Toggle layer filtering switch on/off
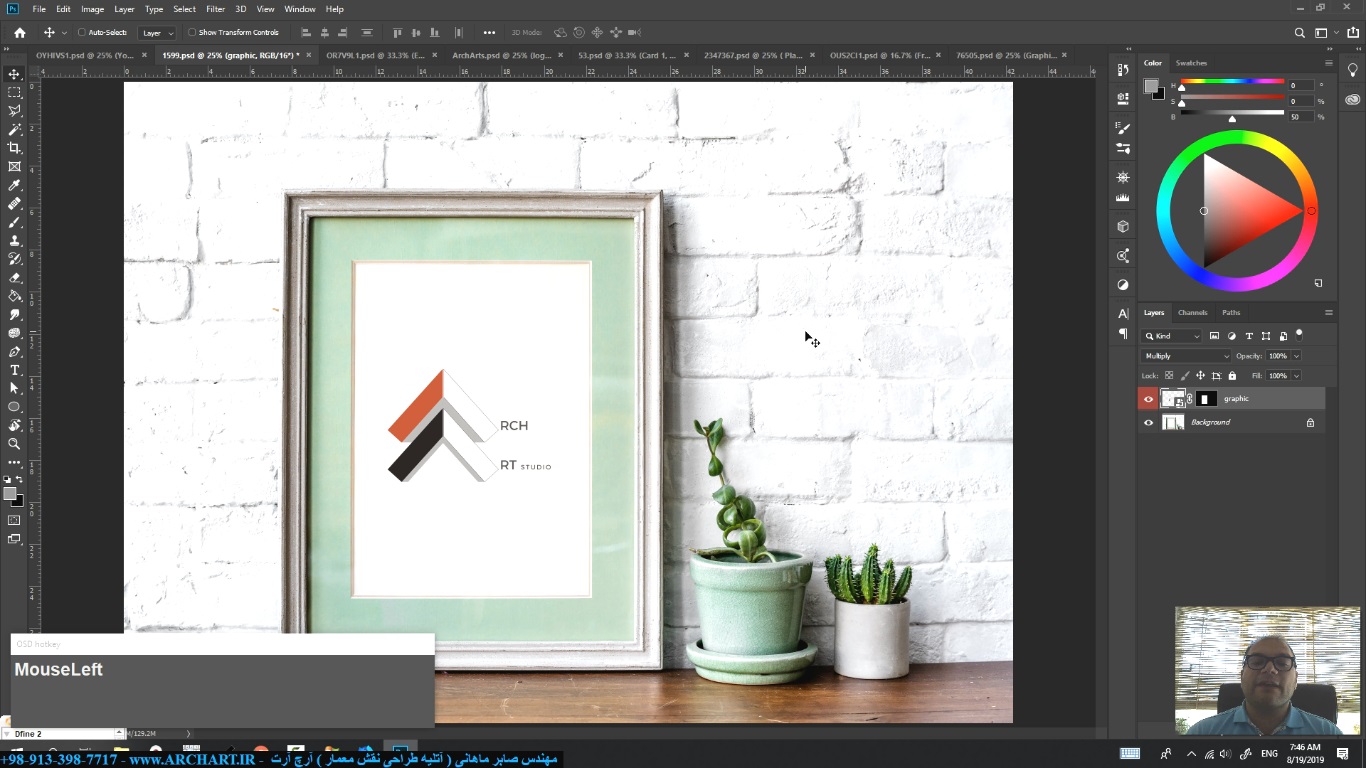The image size is (1366, 768). point(1299,335)
